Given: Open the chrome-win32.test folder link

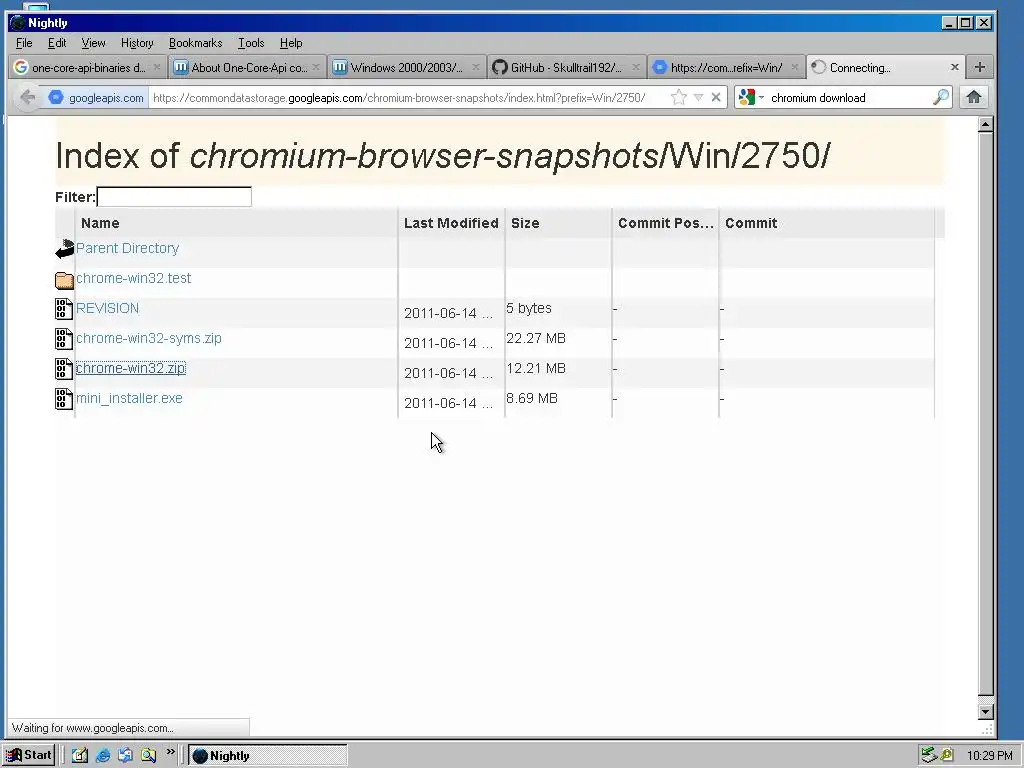Looking at the screenshot, I should tap(133, 278).
